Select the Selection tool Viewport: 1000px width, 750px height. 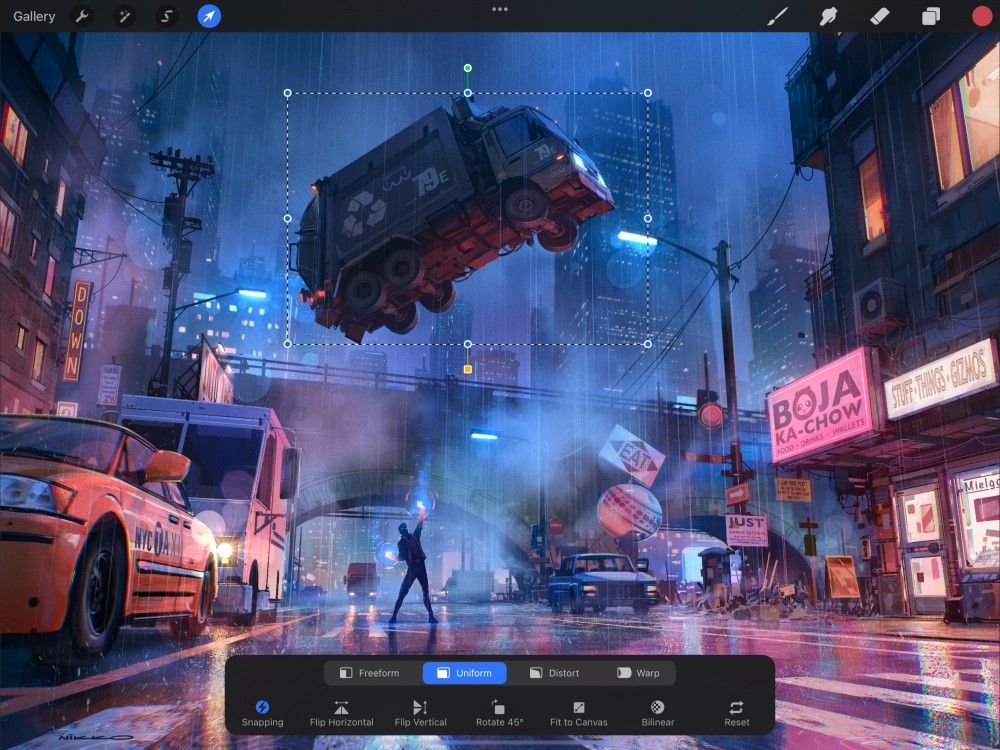(x=167, y=16)
